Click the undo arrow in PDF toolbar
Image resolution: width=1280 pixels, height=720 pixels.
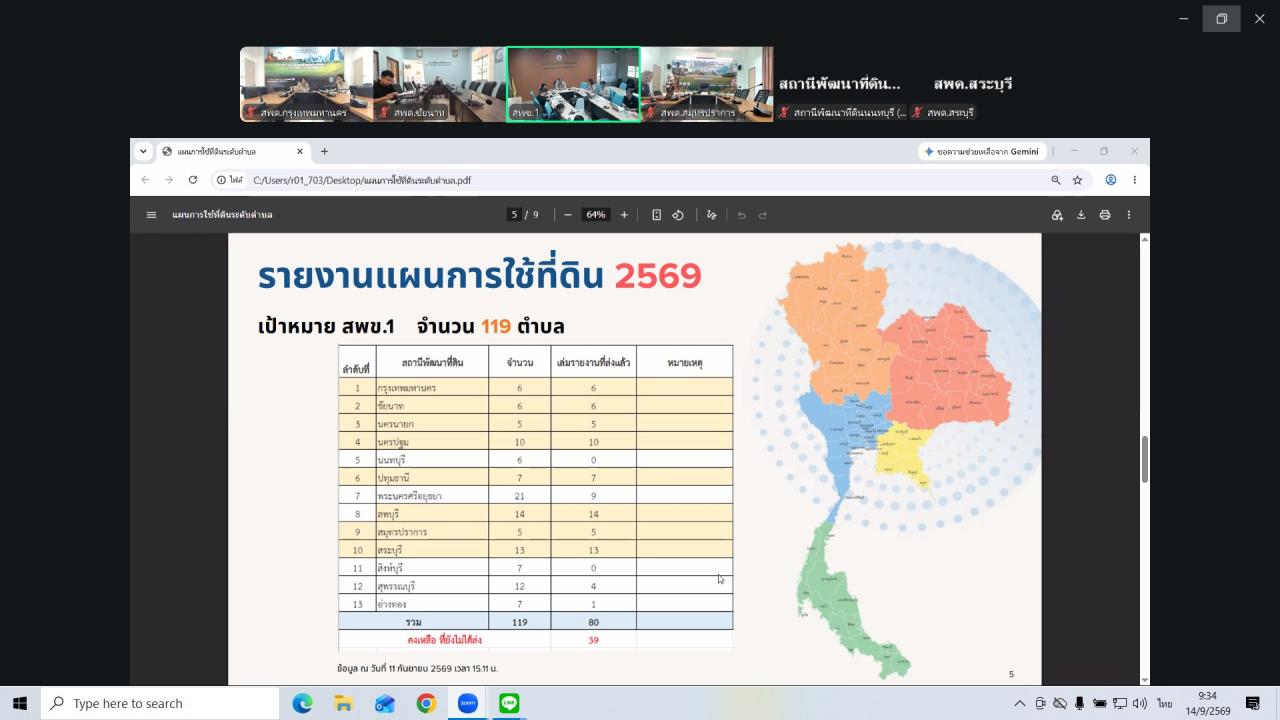pyautogui.click(x=741, y=215)
